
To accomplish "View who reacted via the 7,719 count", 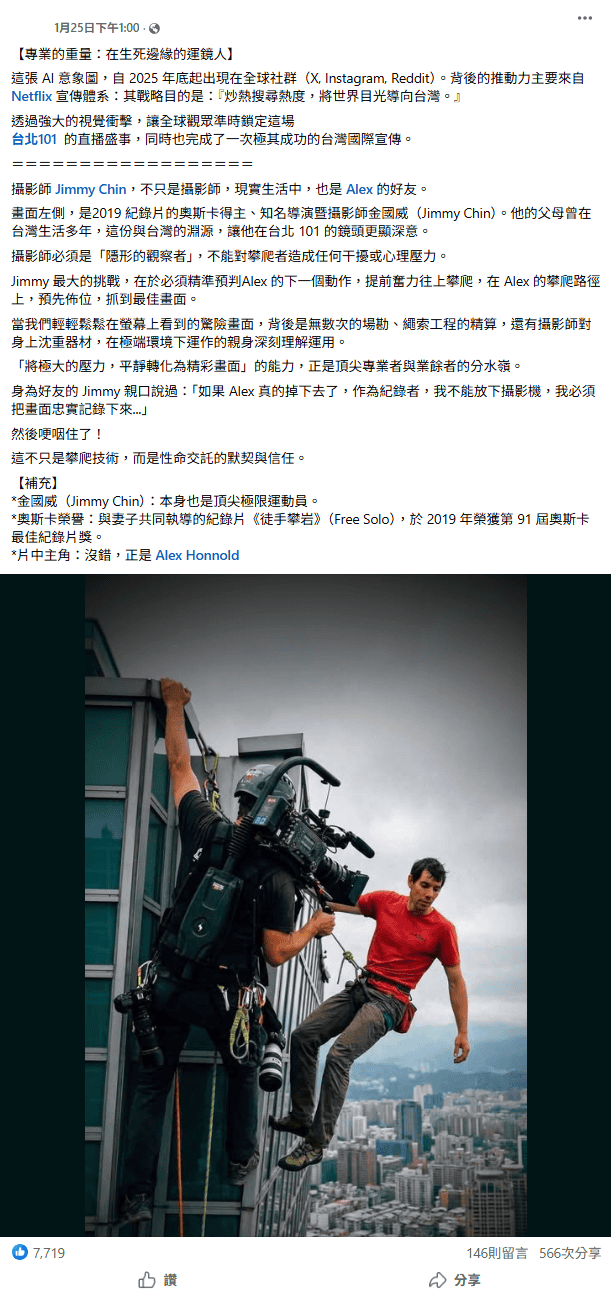I will (x=49, y=1252).
